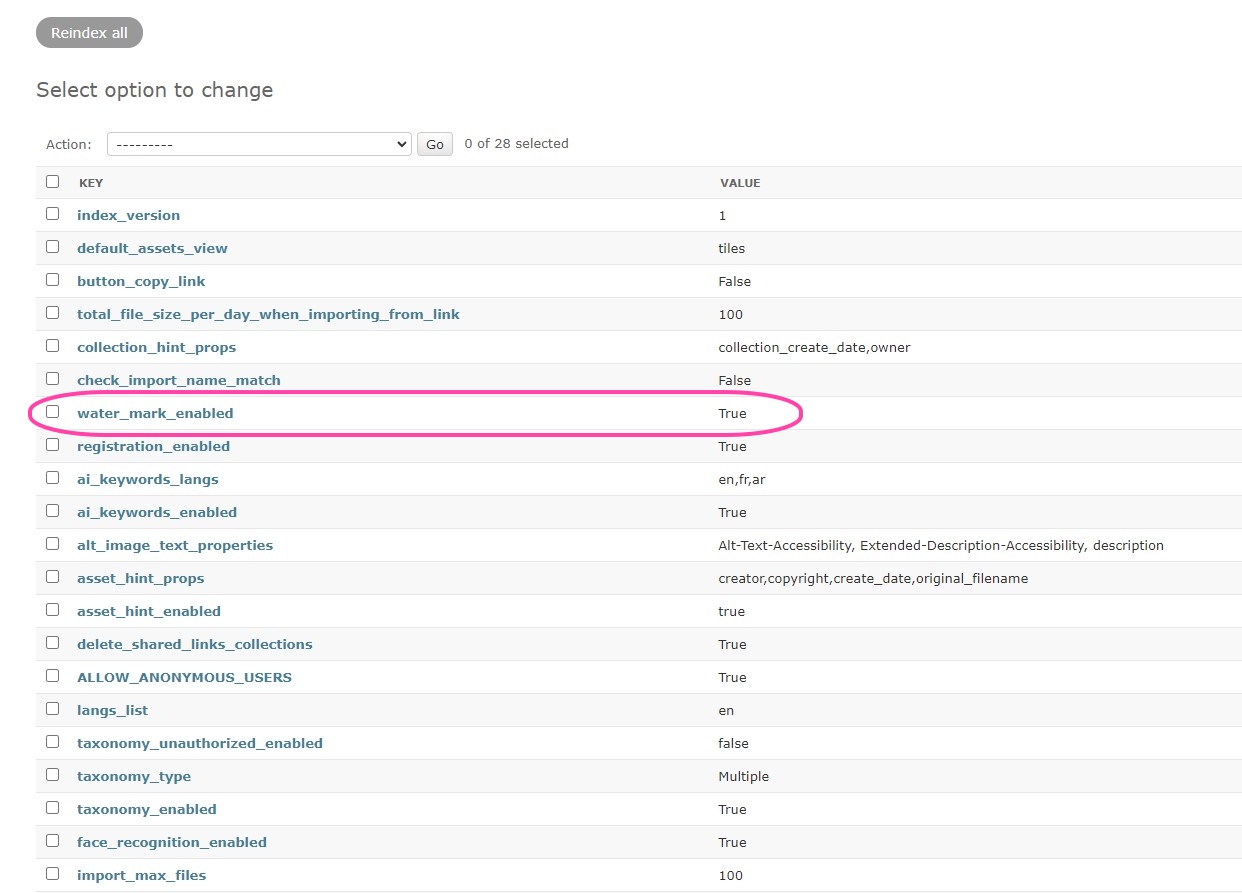Click the True value for water_mark_enabled

click(732, 413)
